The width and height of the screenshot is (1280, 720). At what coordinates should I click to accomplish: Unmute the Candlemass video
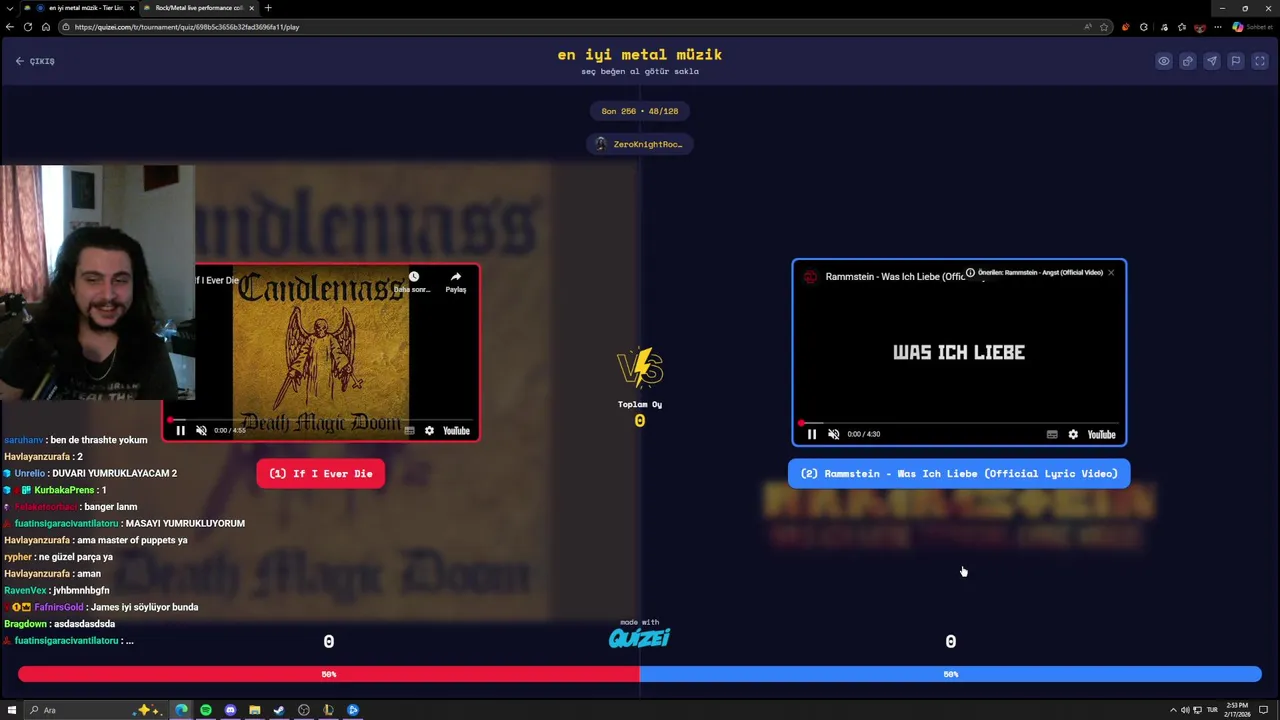[x=201, y=431]
